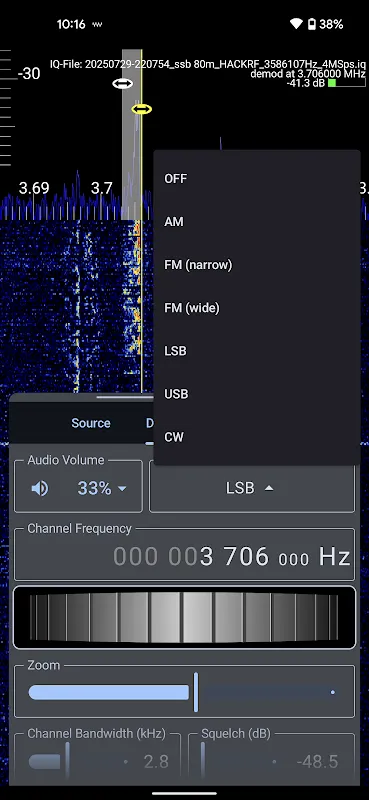Mute audio with the speaker icon

point(39,489)
